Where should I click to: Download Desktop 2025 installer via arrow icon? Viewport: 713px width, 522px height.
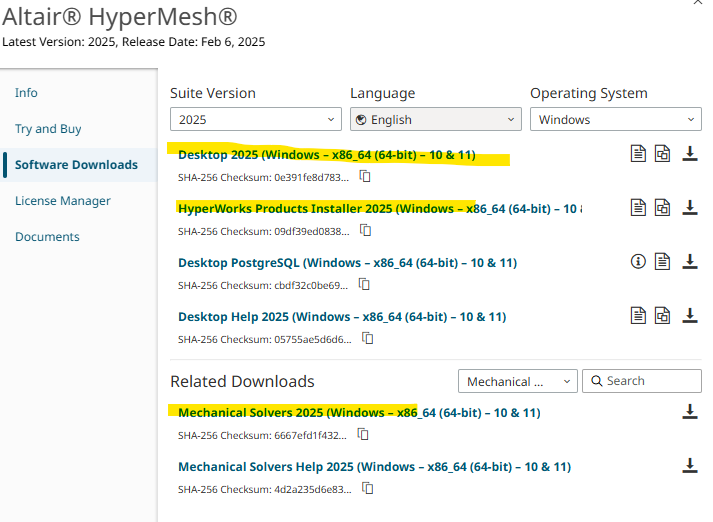(690, 154)
